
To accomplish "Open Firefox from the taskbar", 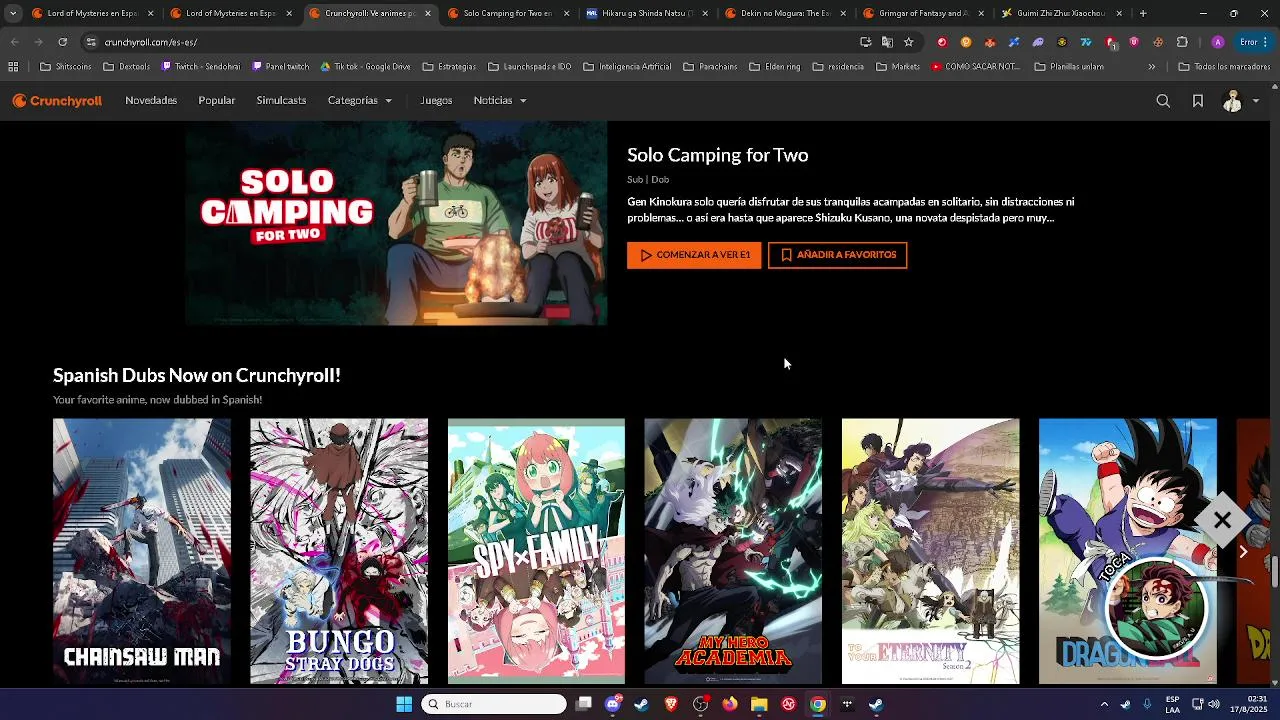I will click(x=730, y=704).
